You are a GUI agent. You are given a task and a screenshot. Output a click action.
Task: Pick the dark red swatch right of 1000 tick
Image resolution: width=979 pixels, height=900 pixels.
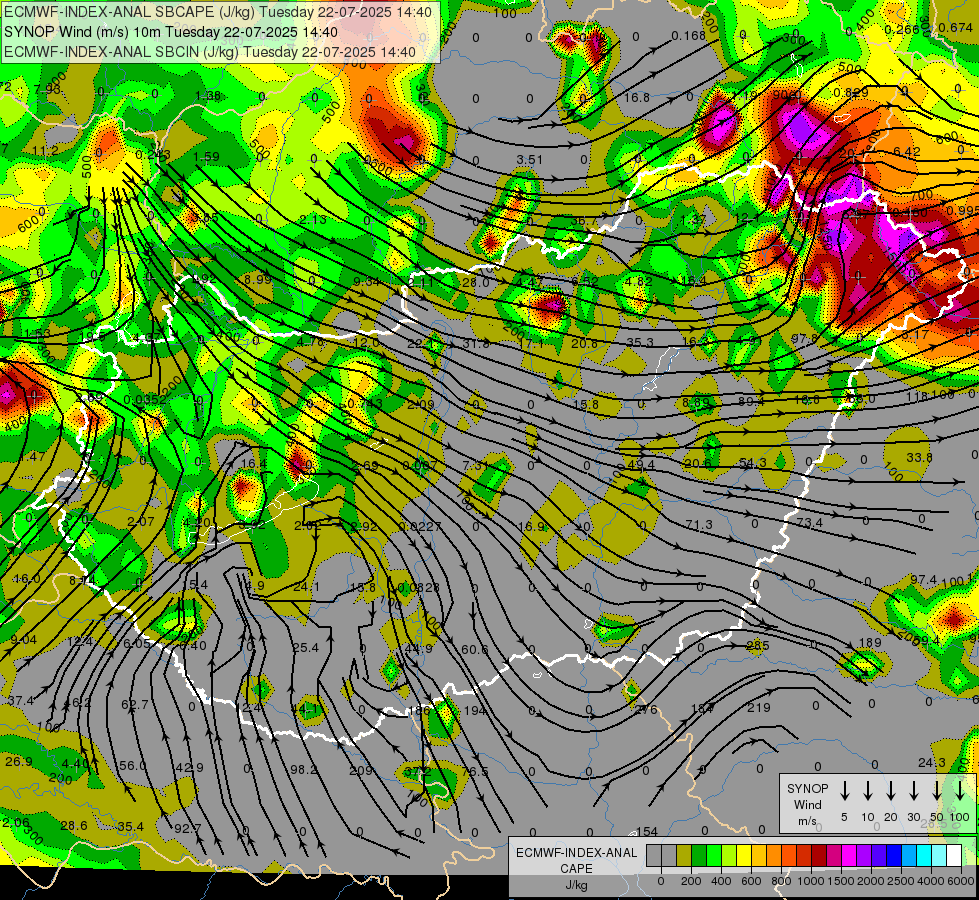819,856
